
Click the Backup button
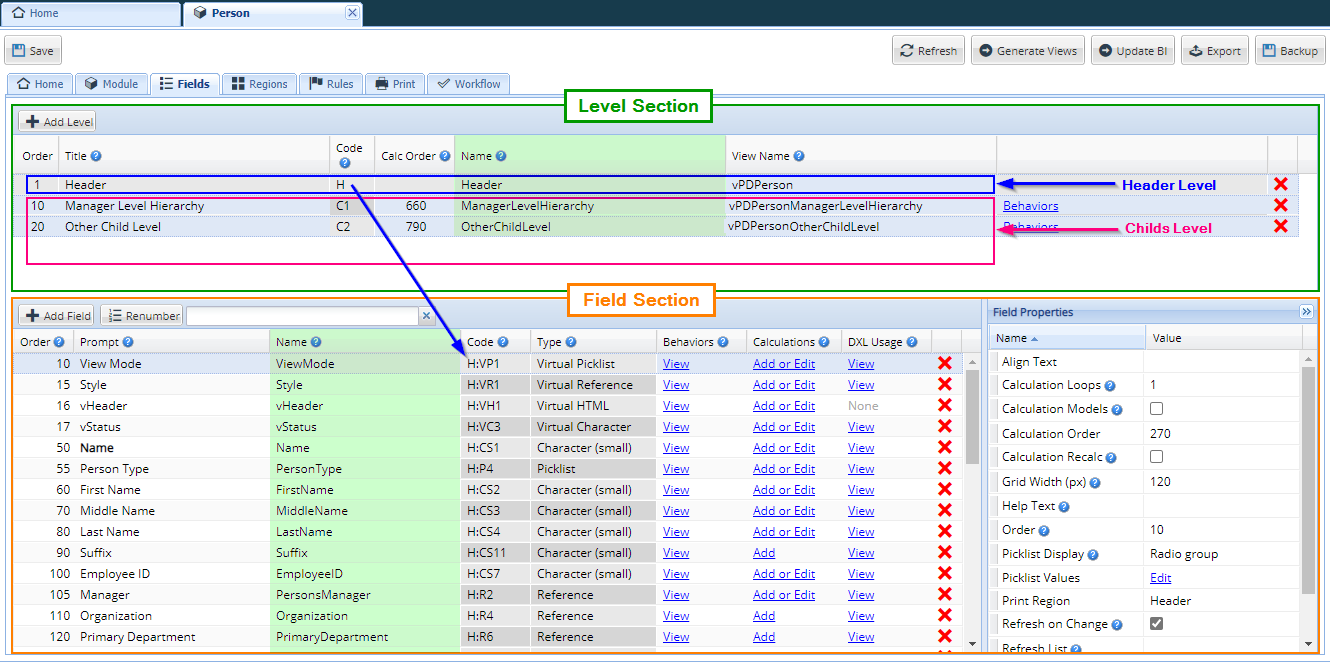coord(1290,51)
